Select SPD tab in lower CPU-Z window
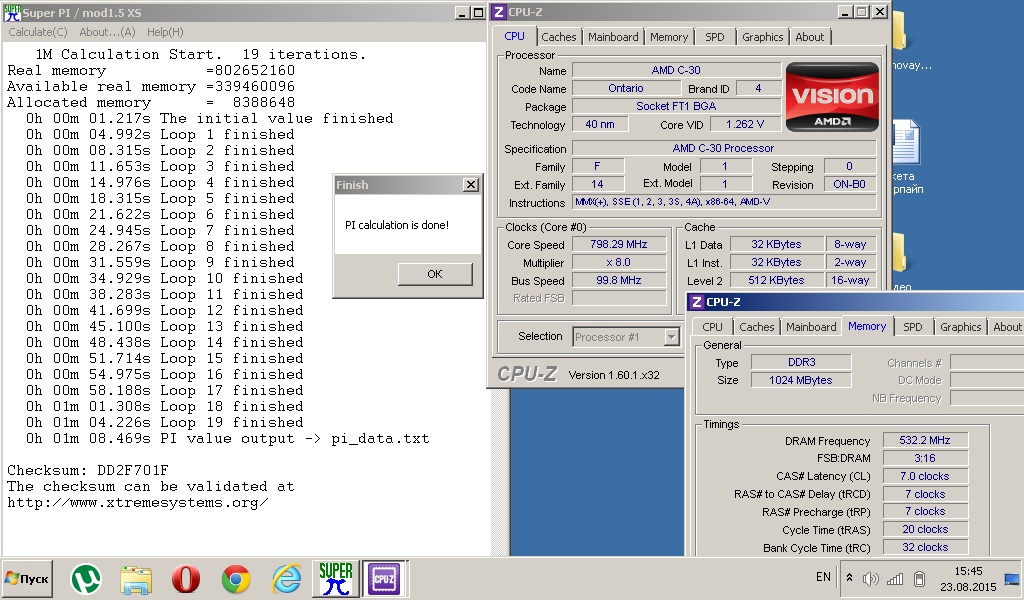This screenshot has height=600, width=1024. click(912, 326)
